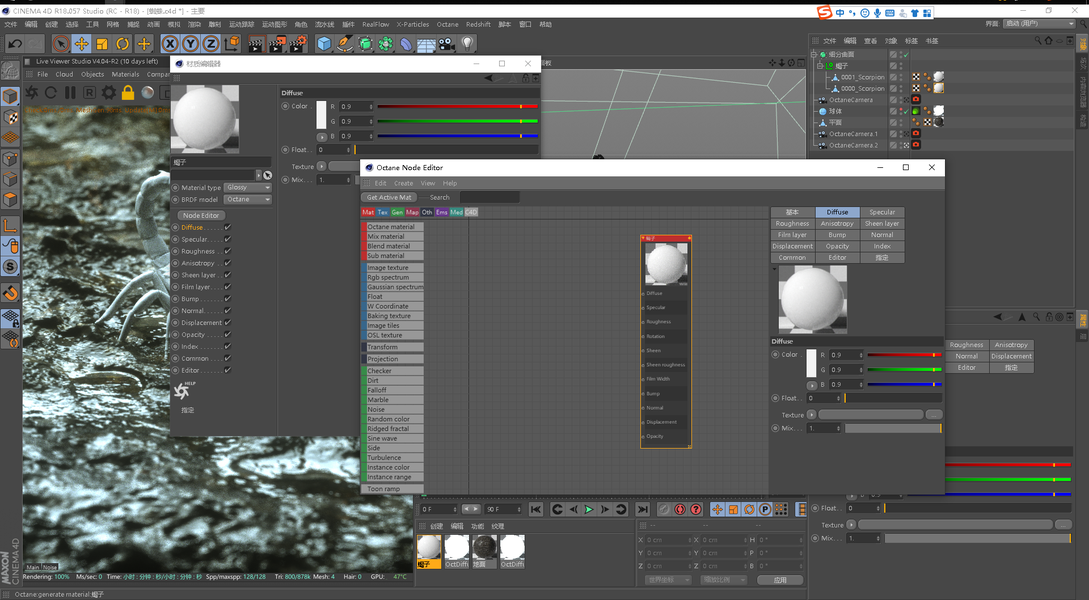The width and height of the screenshot is (1089, 600).
Task: Click the Light bulb icon in toolbar
Action: coord(467,44)
